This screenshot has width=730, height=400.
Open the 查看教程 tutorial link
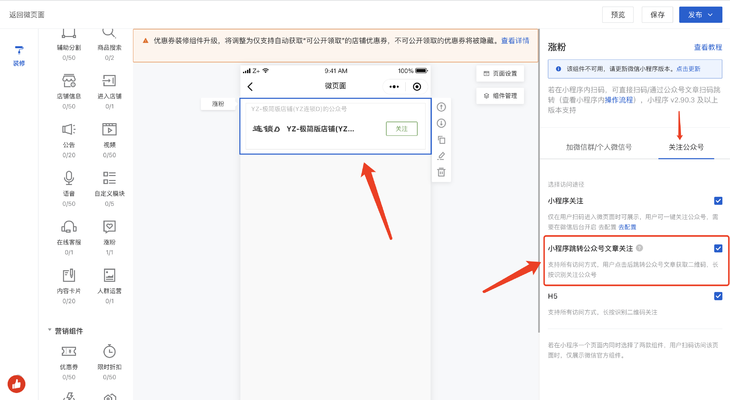708,47
